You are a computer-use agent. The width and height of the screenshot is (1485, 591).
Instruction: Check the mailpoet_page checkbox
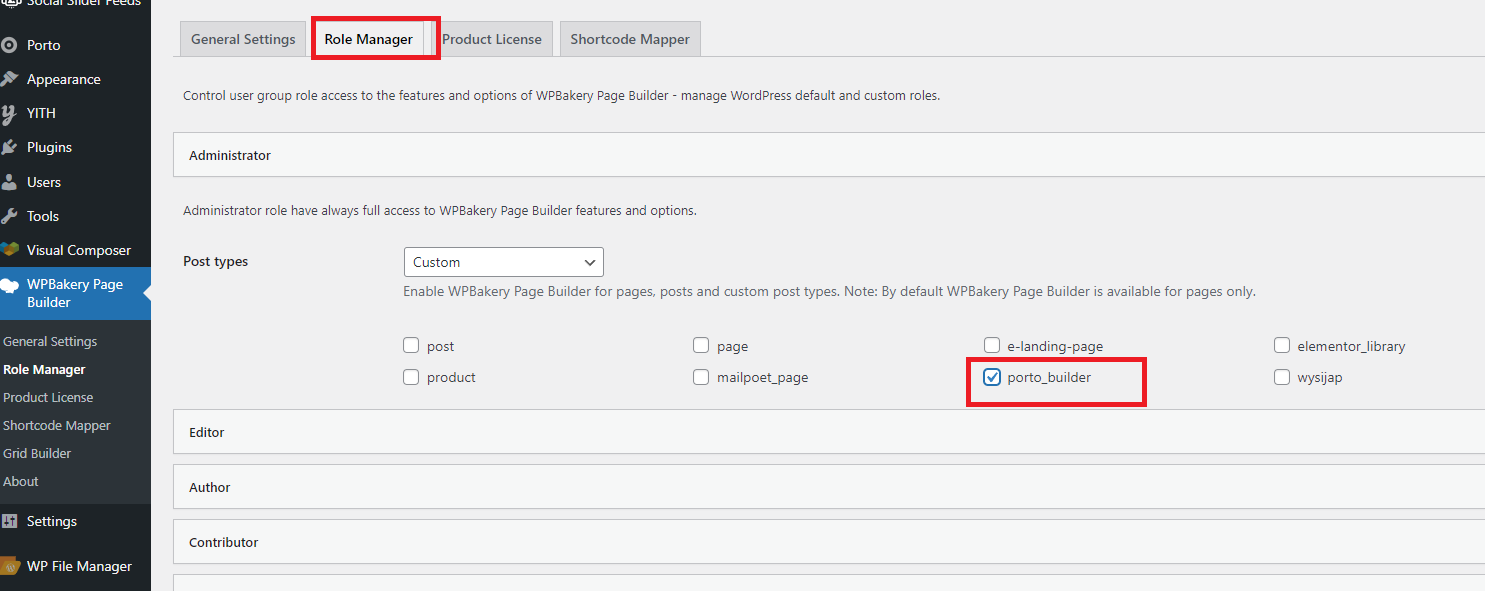point(701,377)
